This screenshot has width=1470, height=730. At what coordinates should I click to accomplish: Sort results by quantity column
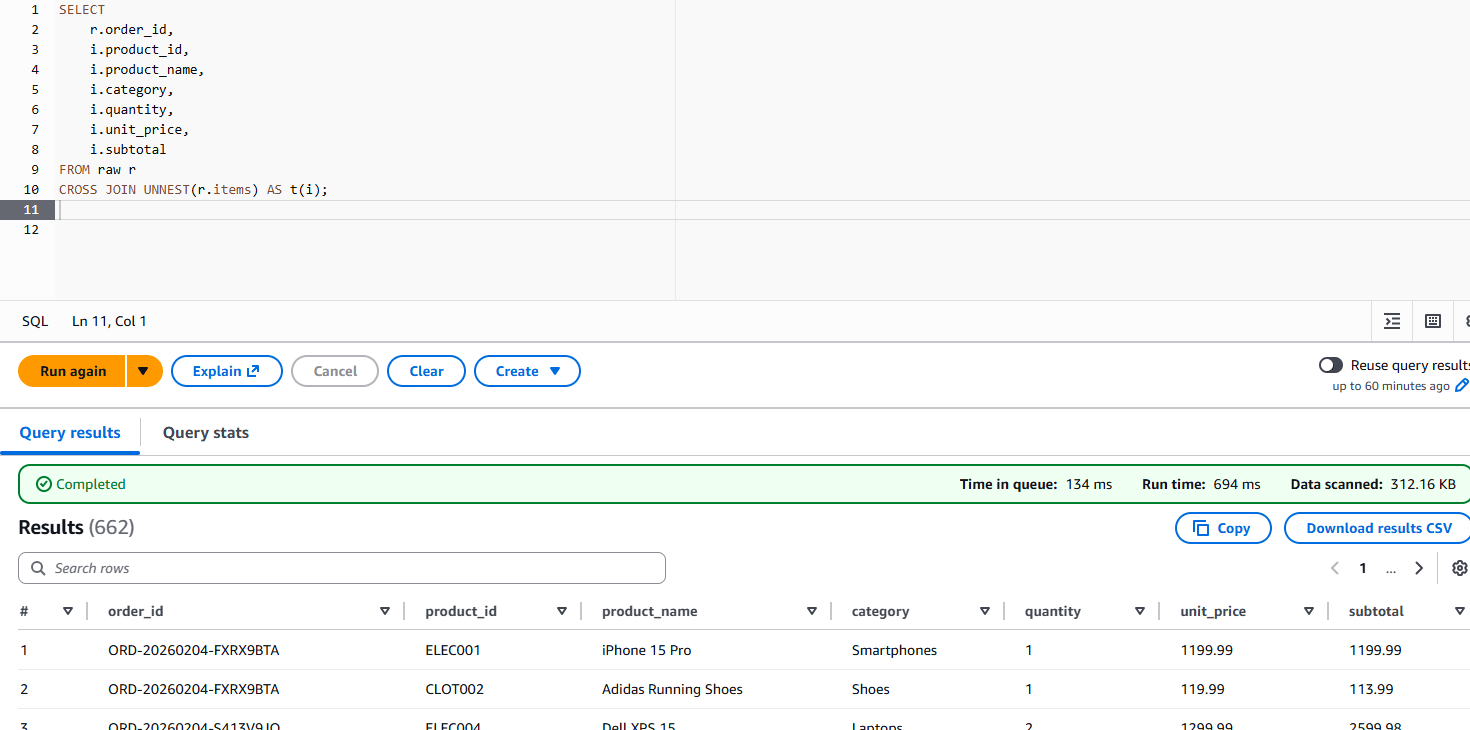[x=1140, y=611]
